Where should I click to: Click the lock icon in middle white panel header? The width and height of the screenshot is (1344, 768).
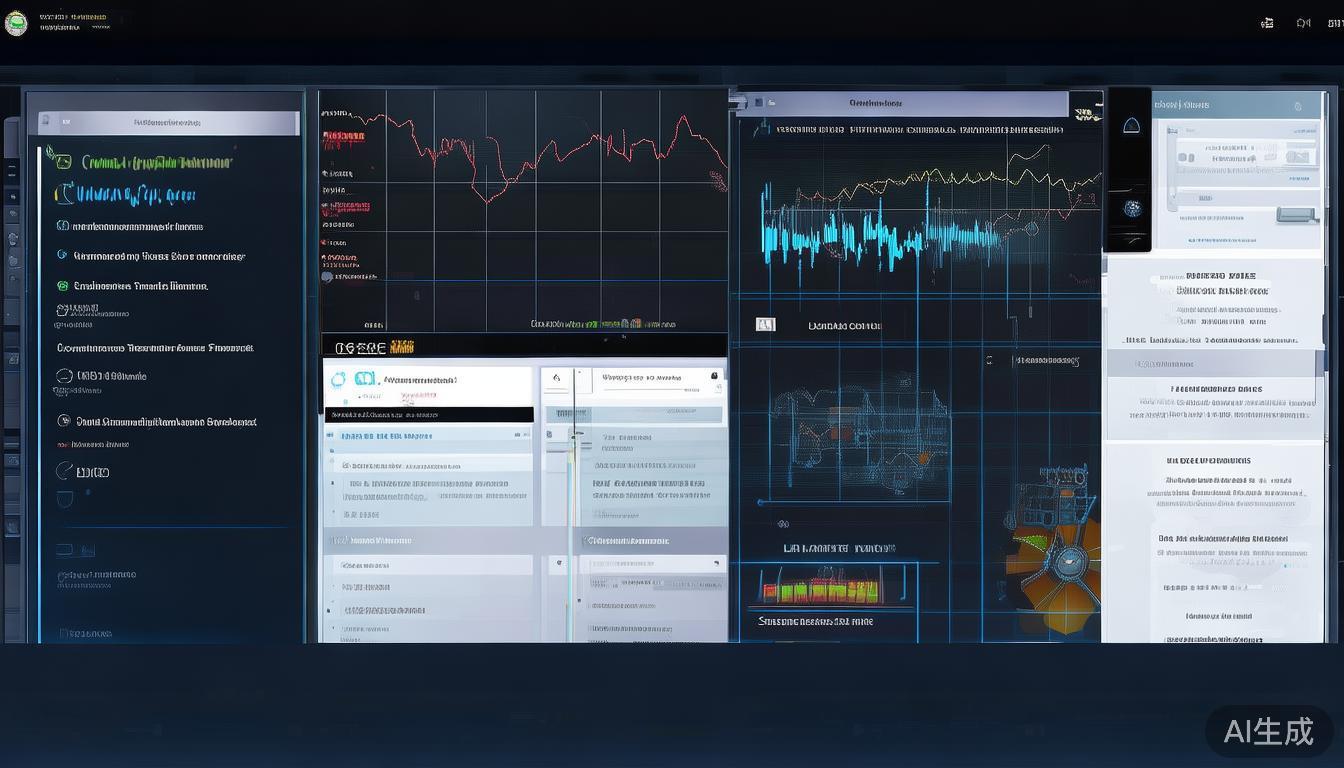(x=714, y=377)
